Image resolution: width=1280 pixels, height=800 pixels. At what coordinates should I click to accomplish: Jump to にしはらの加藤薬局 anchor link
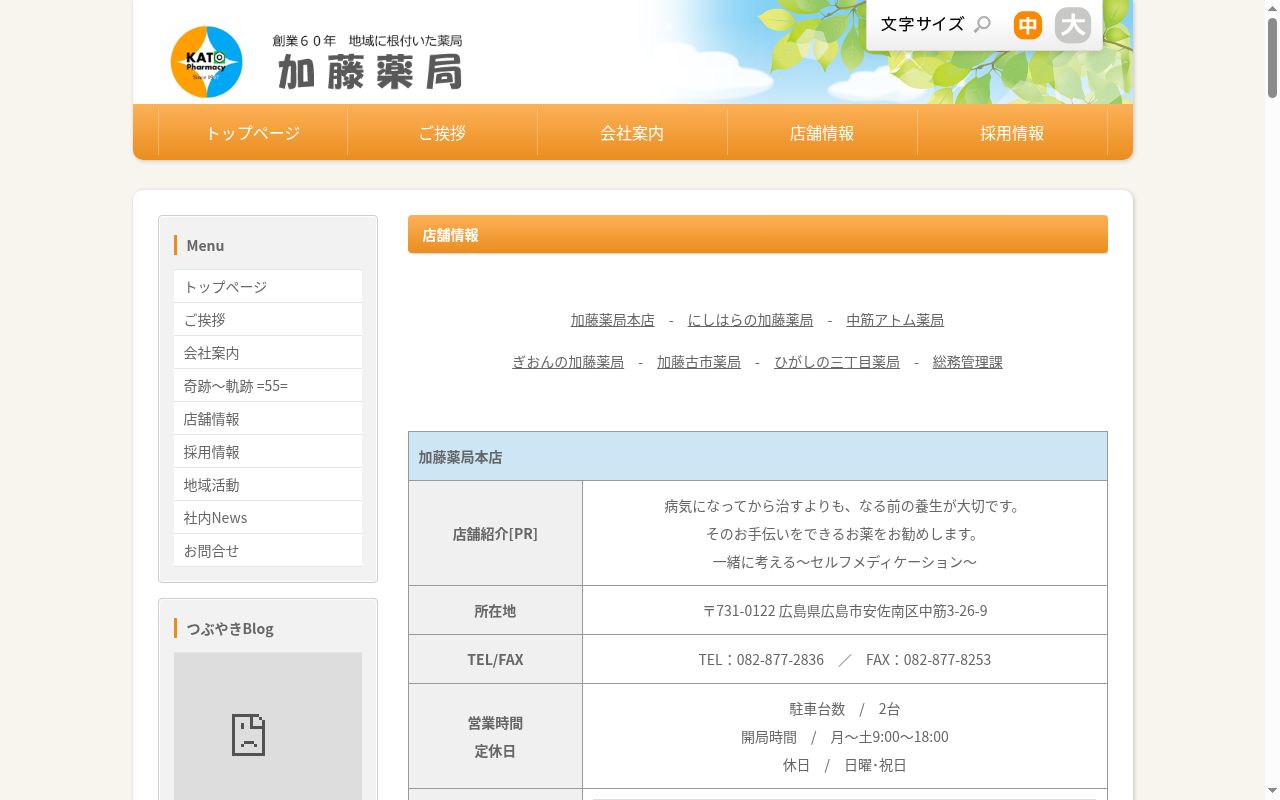(751, 320)
